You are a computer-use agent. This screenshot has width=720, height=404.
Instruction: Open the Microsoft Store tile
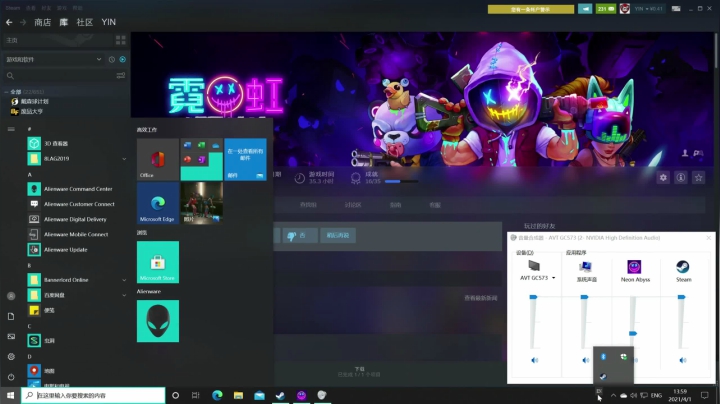[x=158, y=262]
